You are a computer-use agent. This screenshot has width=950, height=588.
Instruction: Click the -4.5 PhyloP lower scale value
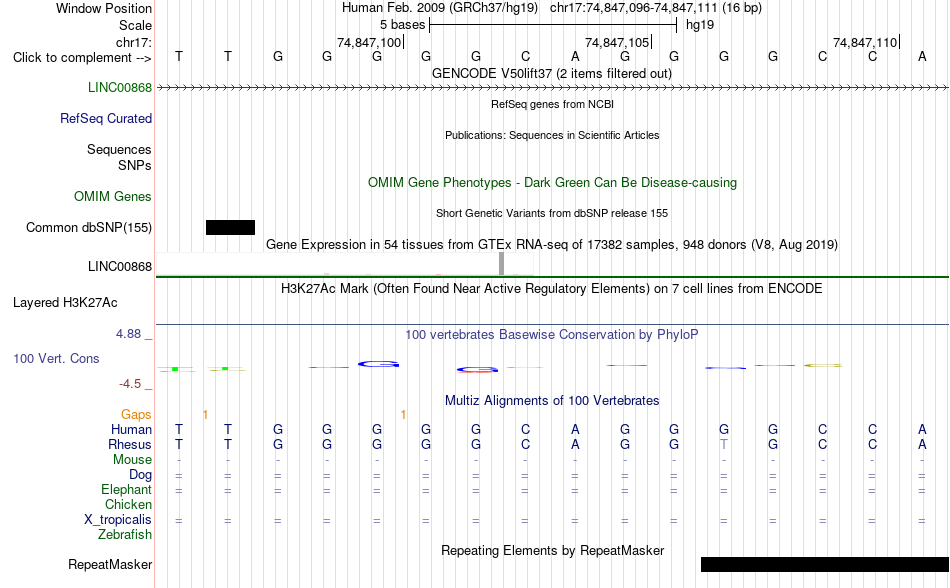tap(130, 384)
